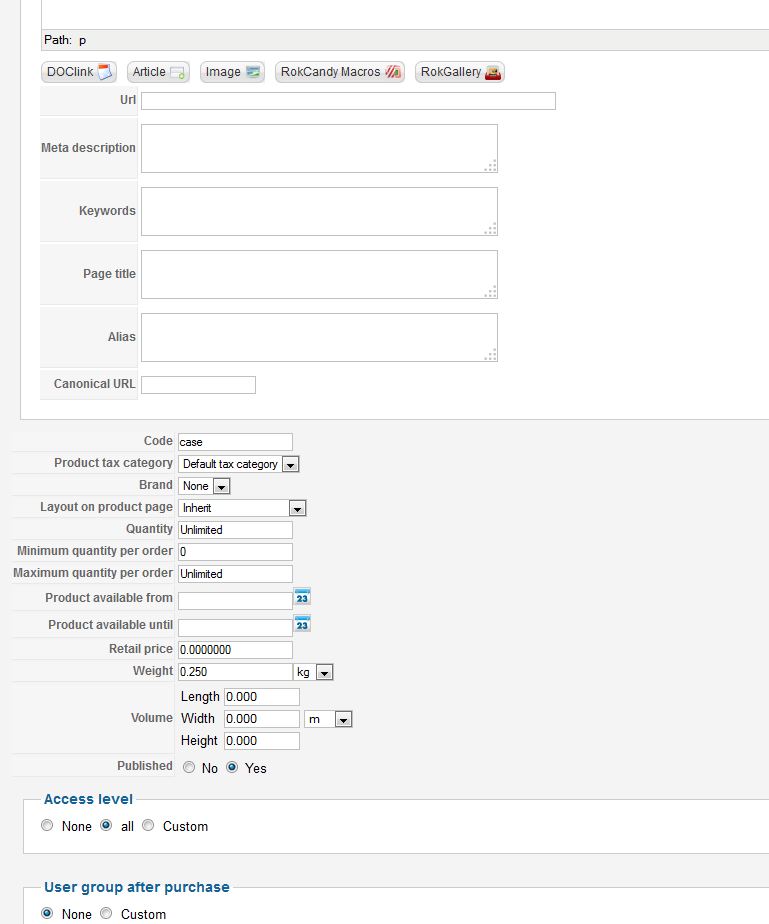Insert an Article link button

(x=158, y=72)
